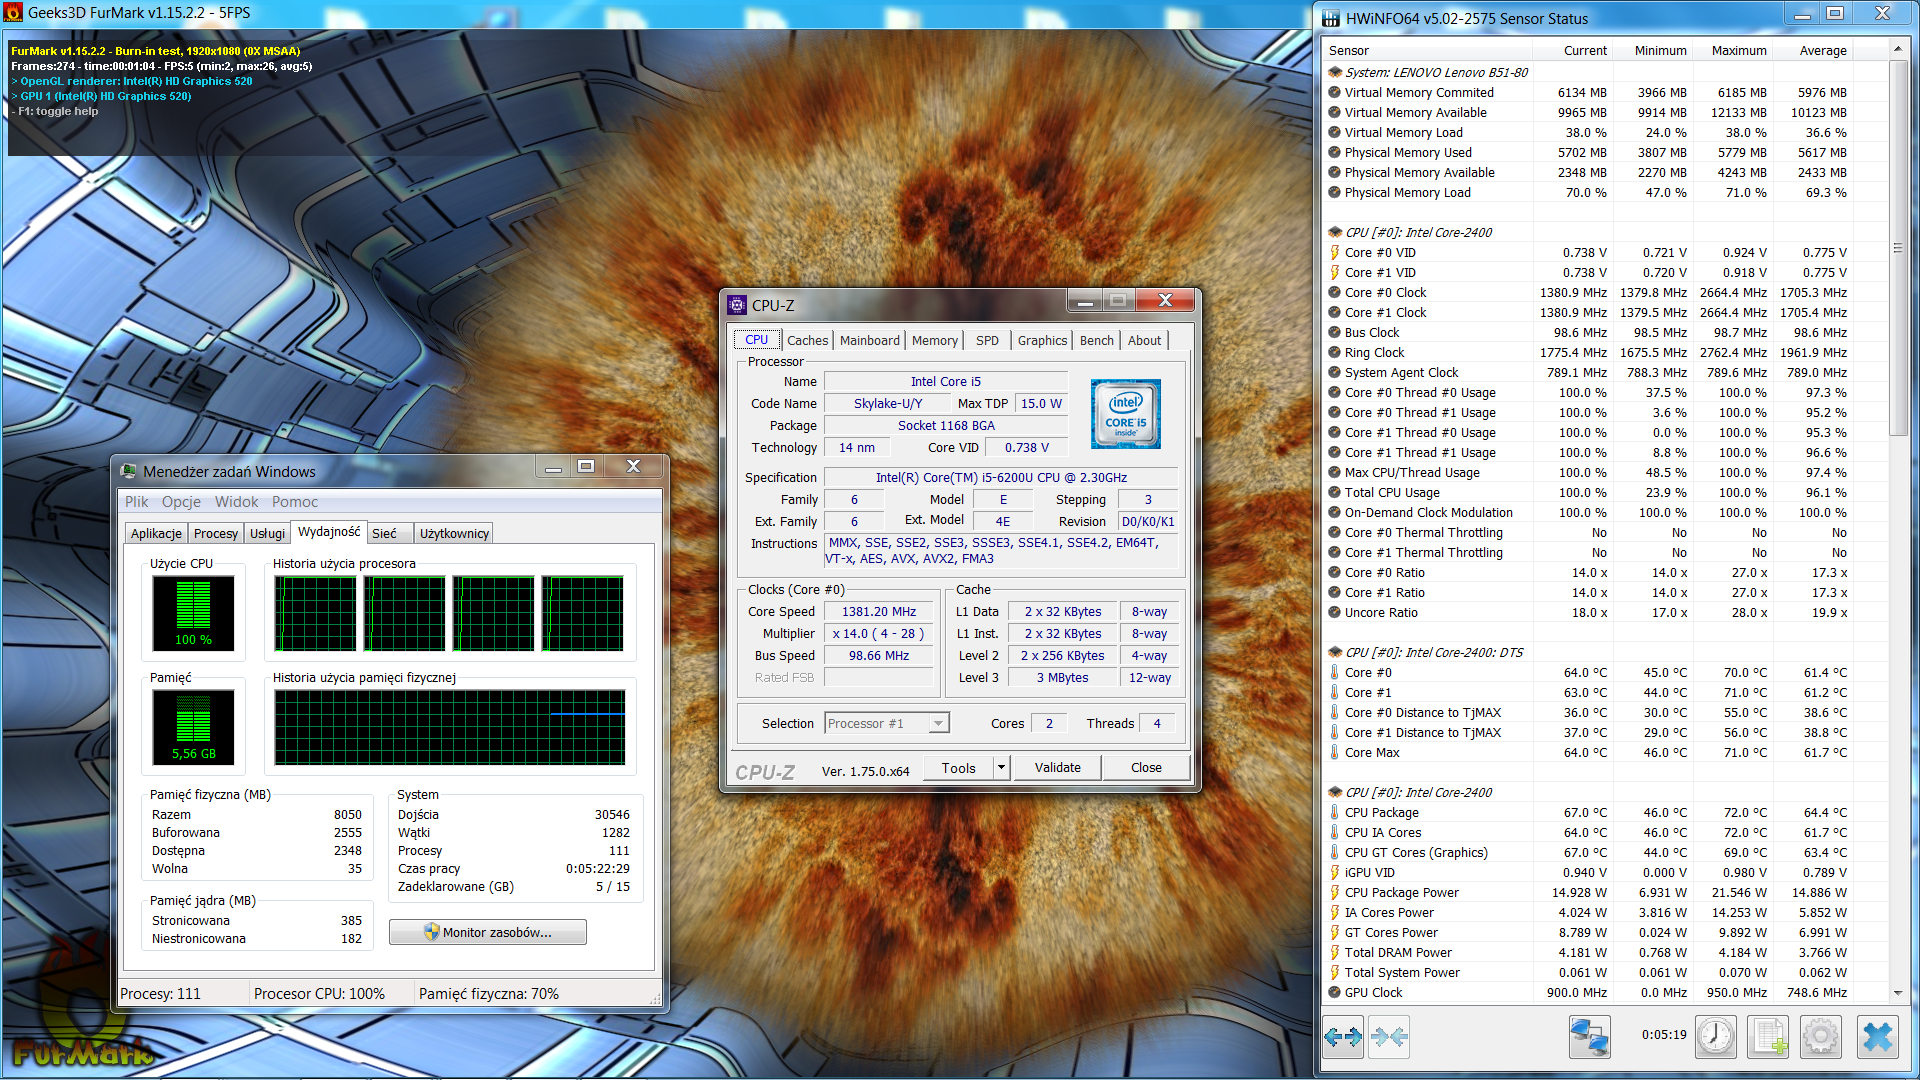
Task: Switch to the Mainboard tab in CPU-Z
Action: [x=869, y=340]
